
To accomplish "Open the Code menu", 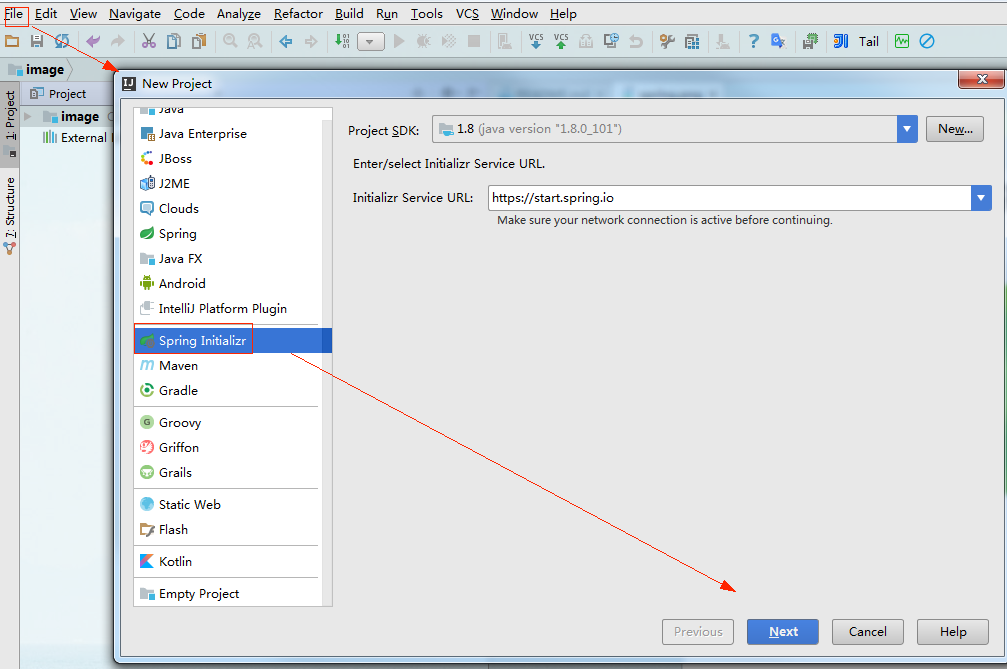I will [189, 13].
